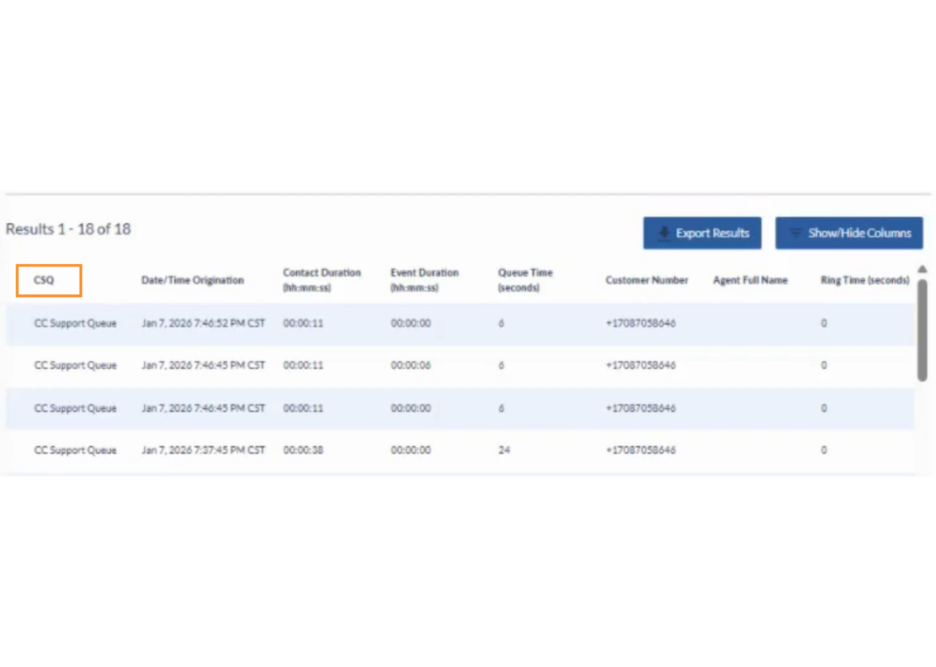Click the 00:00:38 contact duration cell
Screen dimensions: 936x667
[x=303, y=451]
